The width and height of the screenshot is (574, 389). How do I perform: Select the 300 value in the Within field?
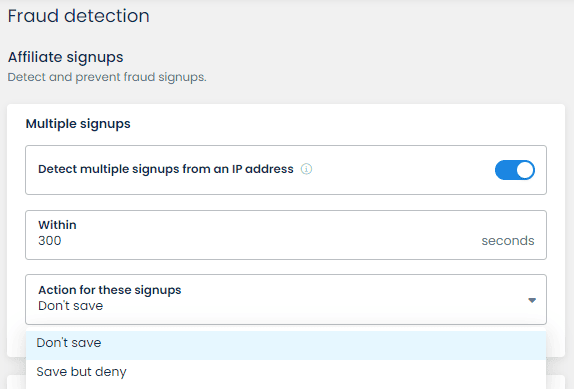[50, 241]
